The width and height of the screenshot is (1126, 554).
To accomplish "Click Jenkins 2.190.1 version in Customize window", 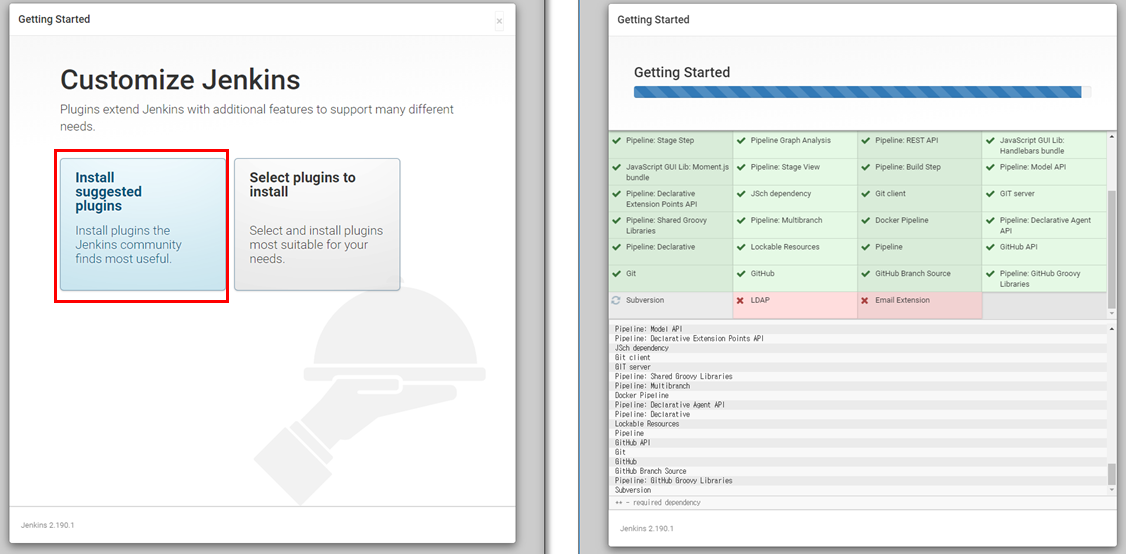I will click(47, 525).
